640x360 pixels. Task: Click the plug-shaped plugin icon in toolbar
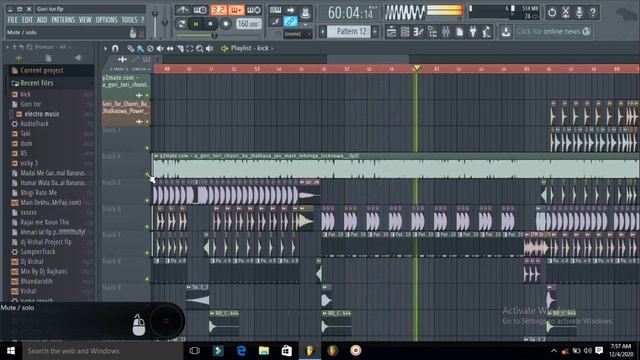tap(473, 31)
